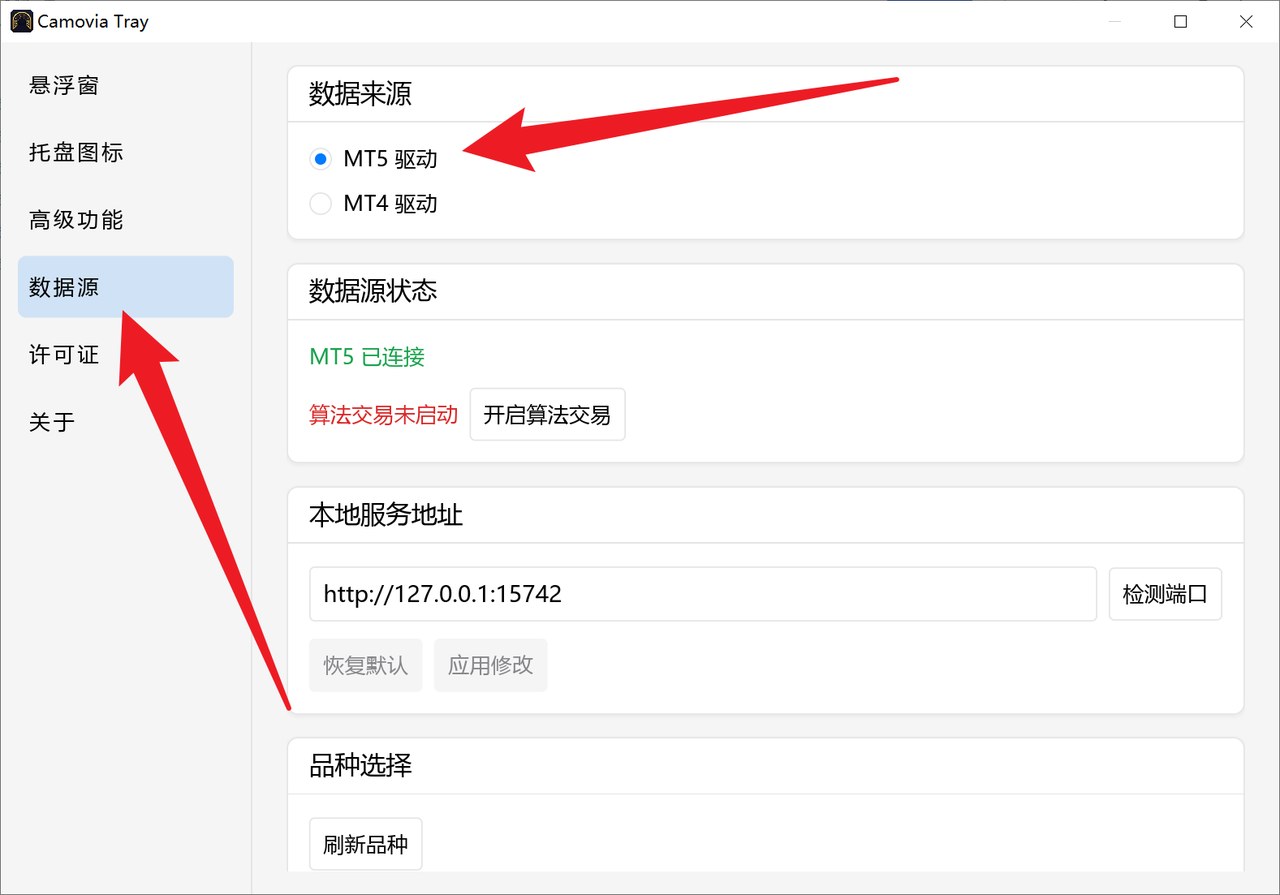Select the MT5 驱动 radio button
This screenshot has height=895, width=1280.
pyautogui.click(x=320, y=159)
